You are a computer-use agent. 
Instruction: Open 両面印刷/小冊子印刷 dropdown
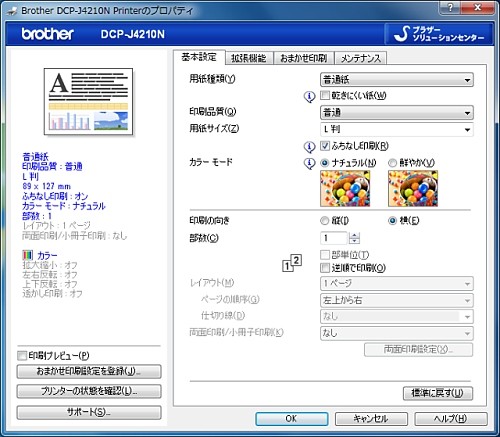(x=397, y=333)
